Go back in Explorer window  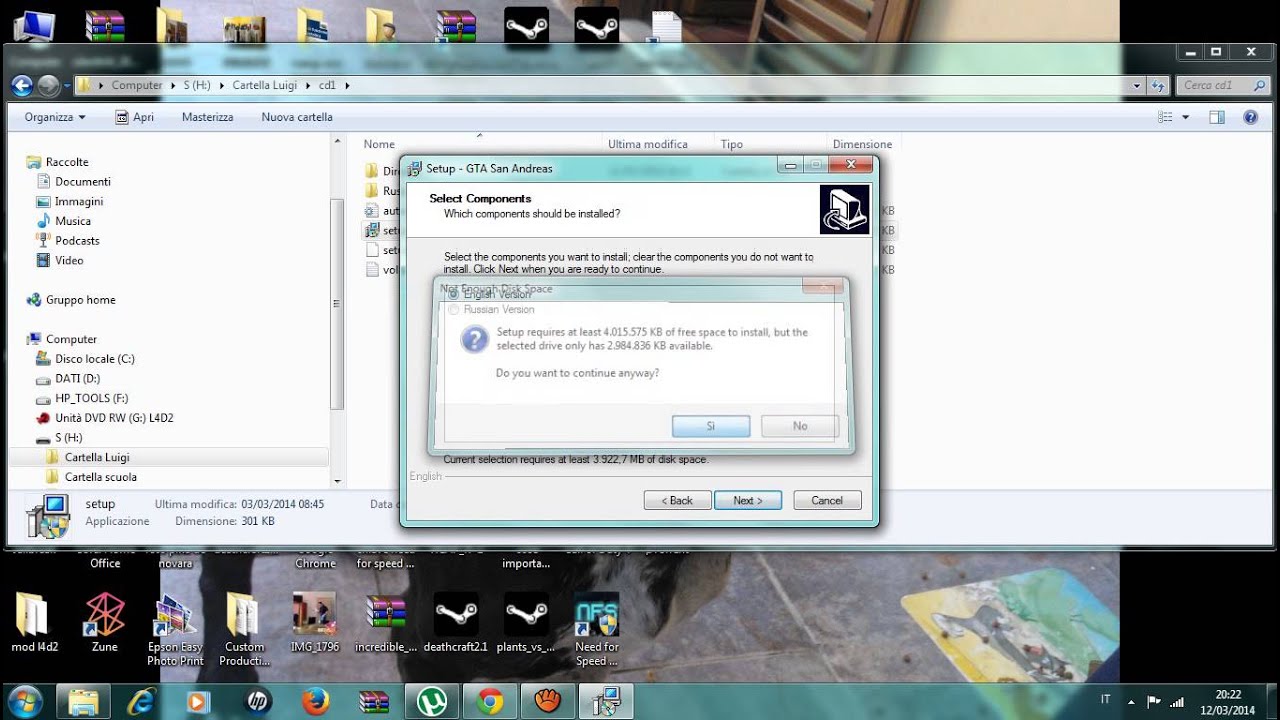click(22, 86)
